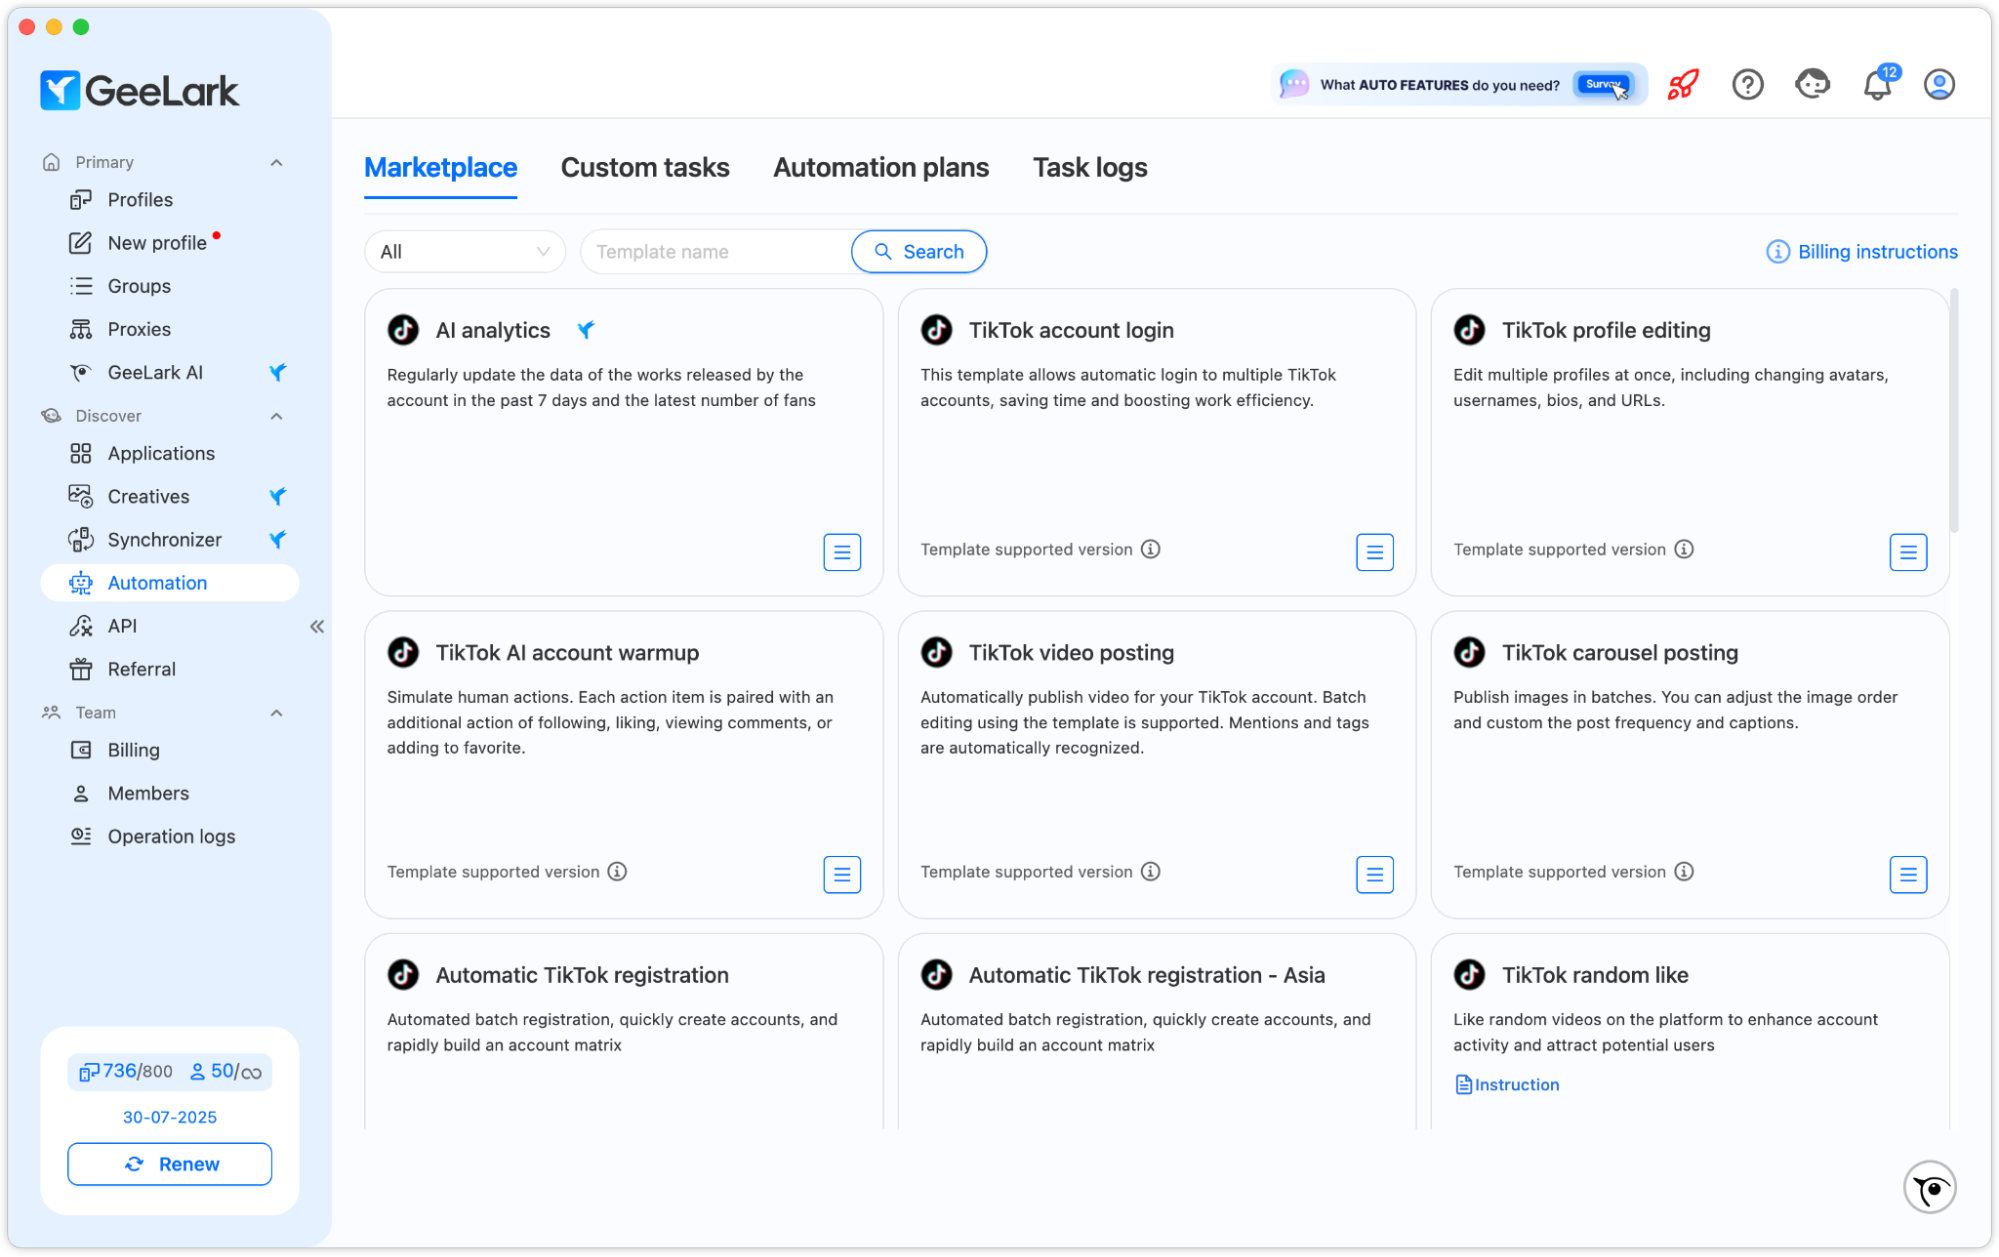Click info icon on TikTok video posting card
This screenshot has width=1999, height=1257.
click(1151, 872)
